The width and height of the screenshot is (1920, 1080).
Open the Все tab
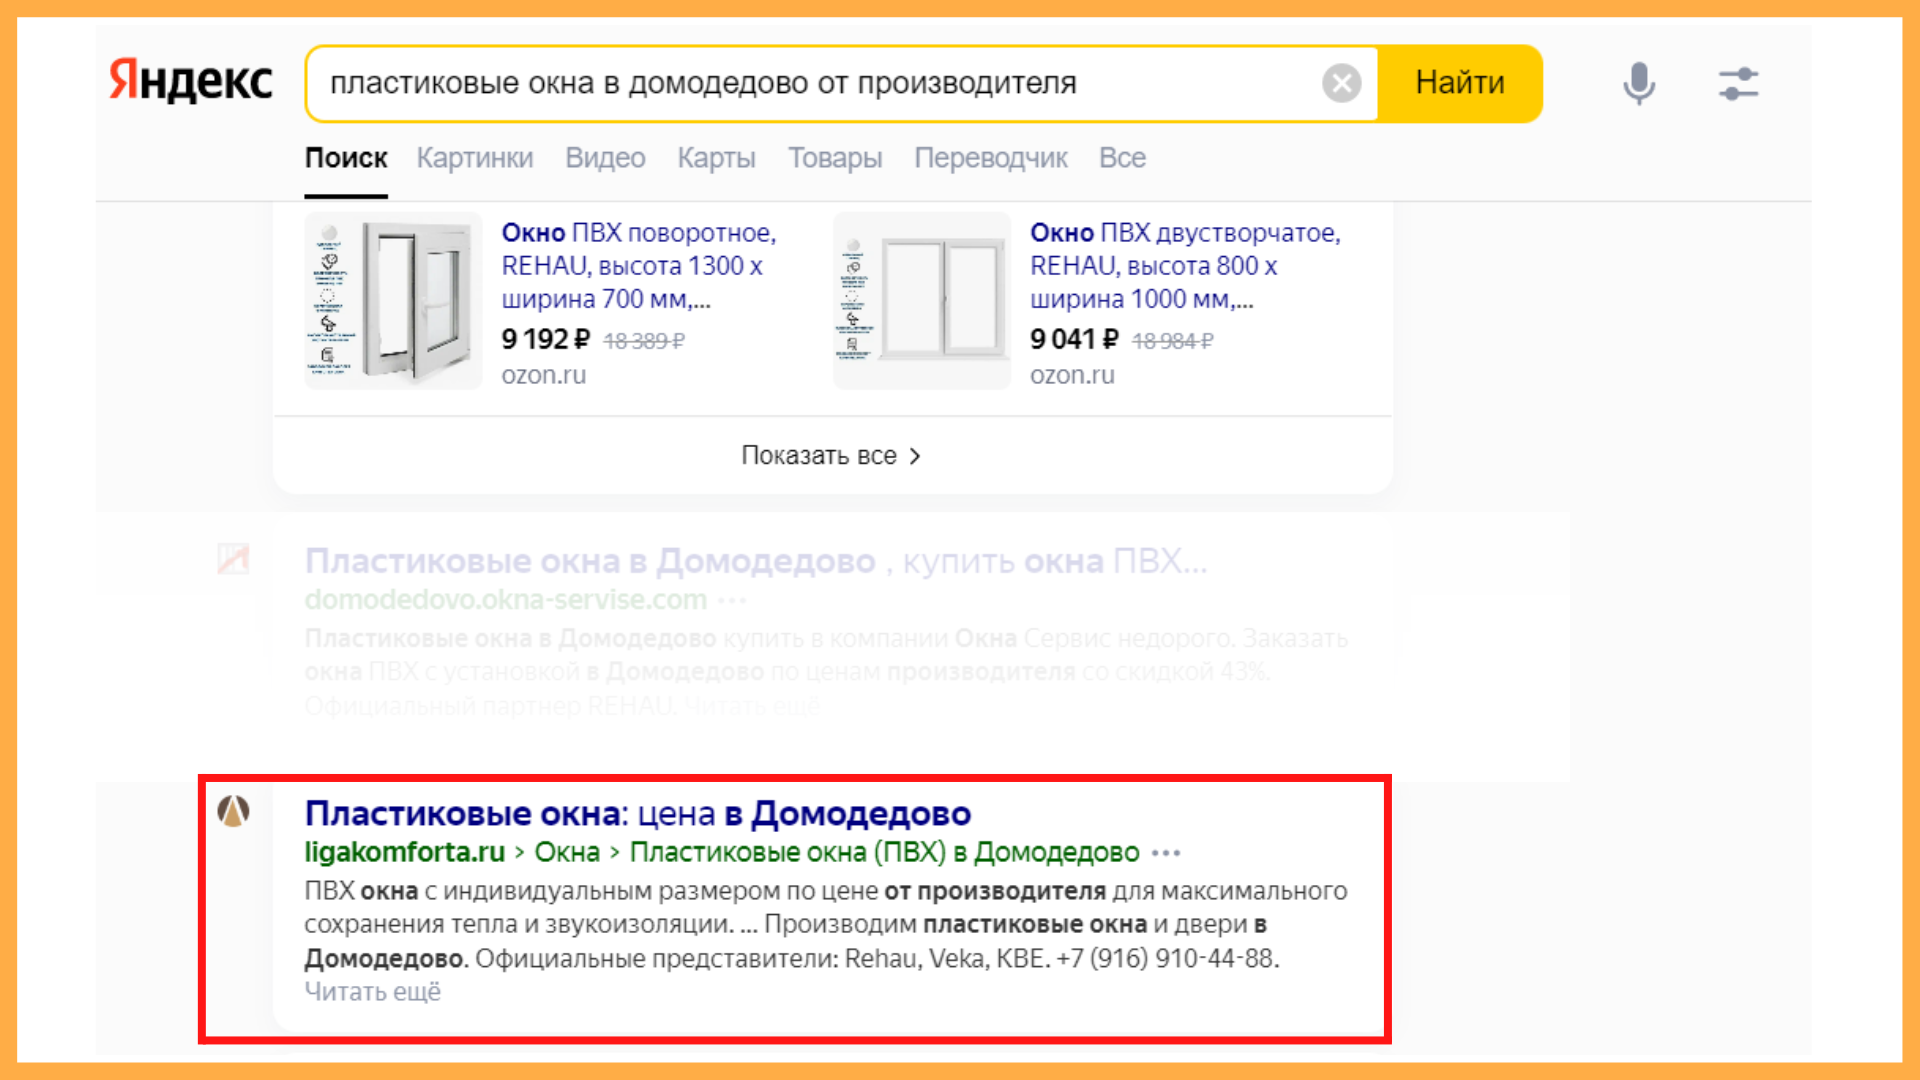point(1122,158)
